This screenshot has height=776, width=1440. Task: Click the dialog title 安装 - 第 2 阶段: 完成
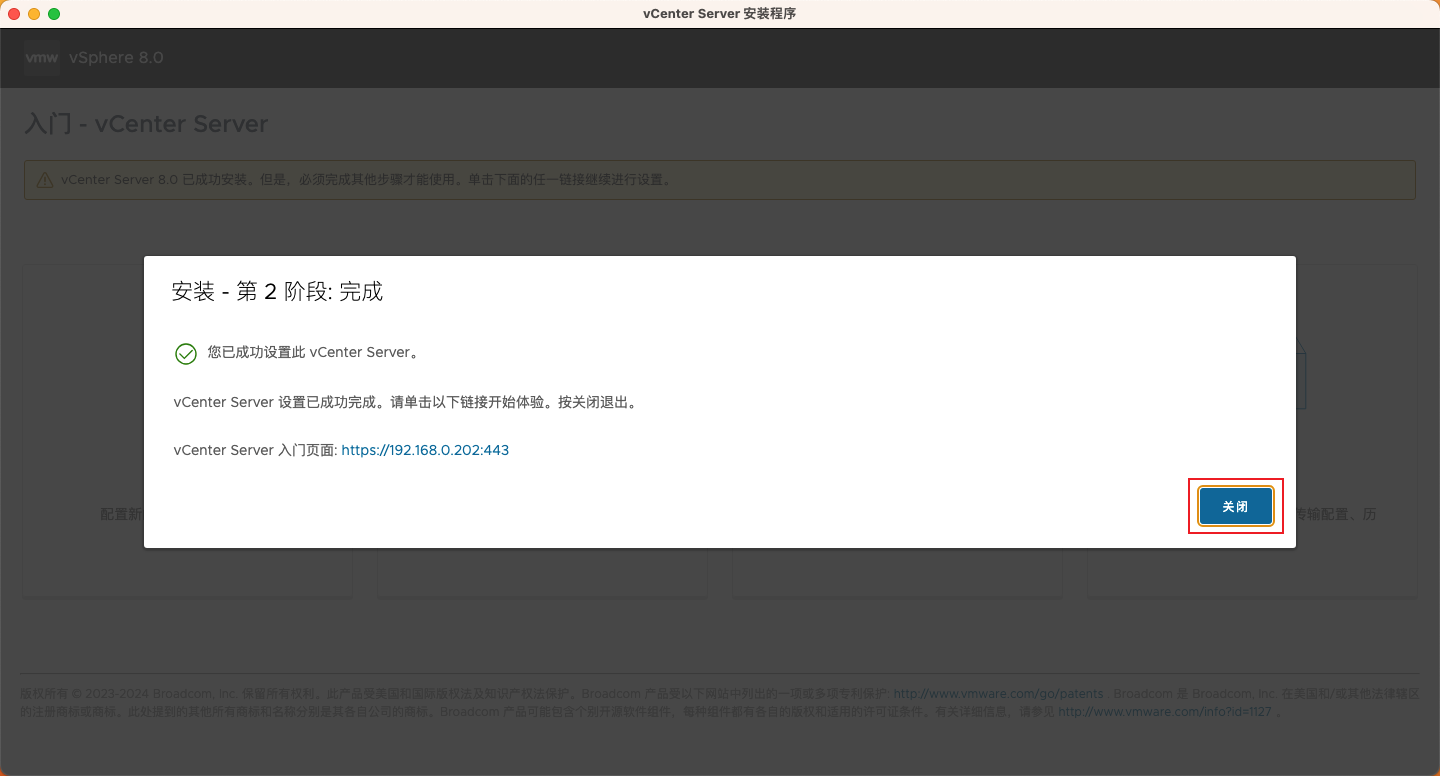[278, 292]
